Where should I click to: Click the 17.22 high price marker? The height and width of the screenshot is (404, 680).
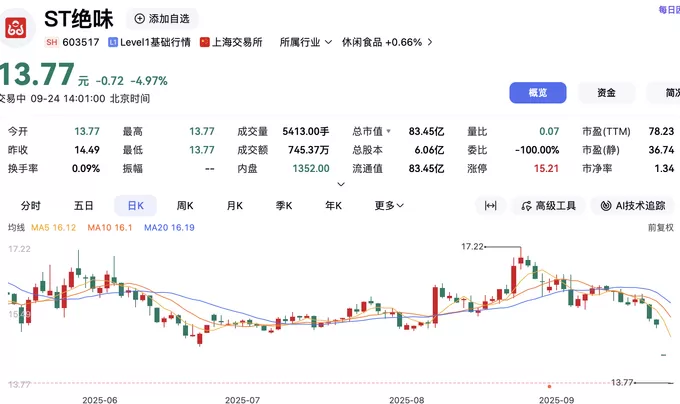pos(472,247)
